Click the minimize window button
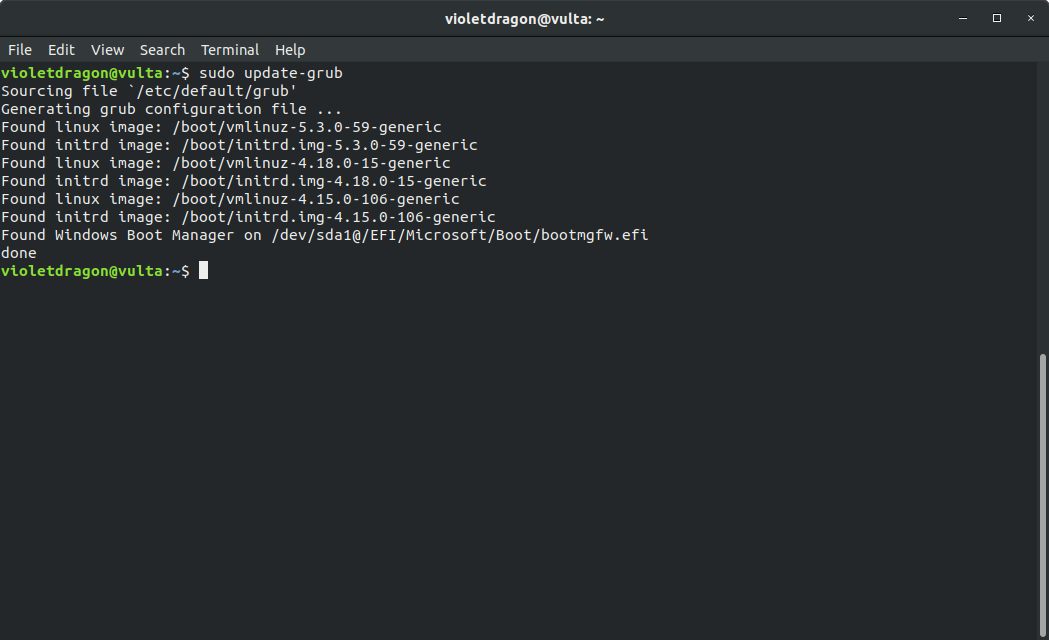The height and width of the screenshot is (640, 1049). pos(961,18)
